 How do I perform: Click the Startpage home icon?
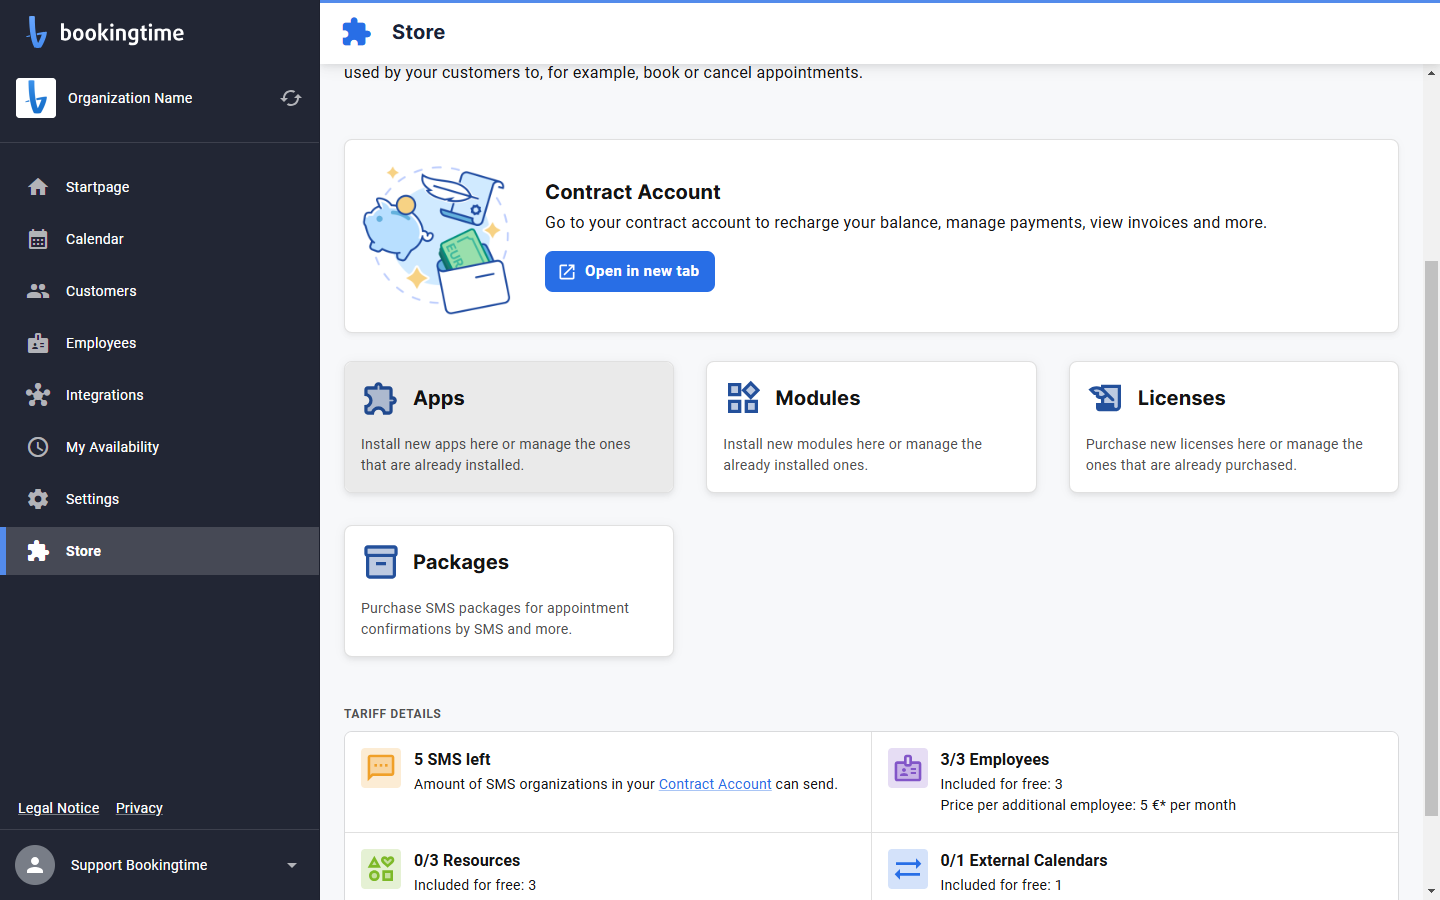tap(38, 187)
